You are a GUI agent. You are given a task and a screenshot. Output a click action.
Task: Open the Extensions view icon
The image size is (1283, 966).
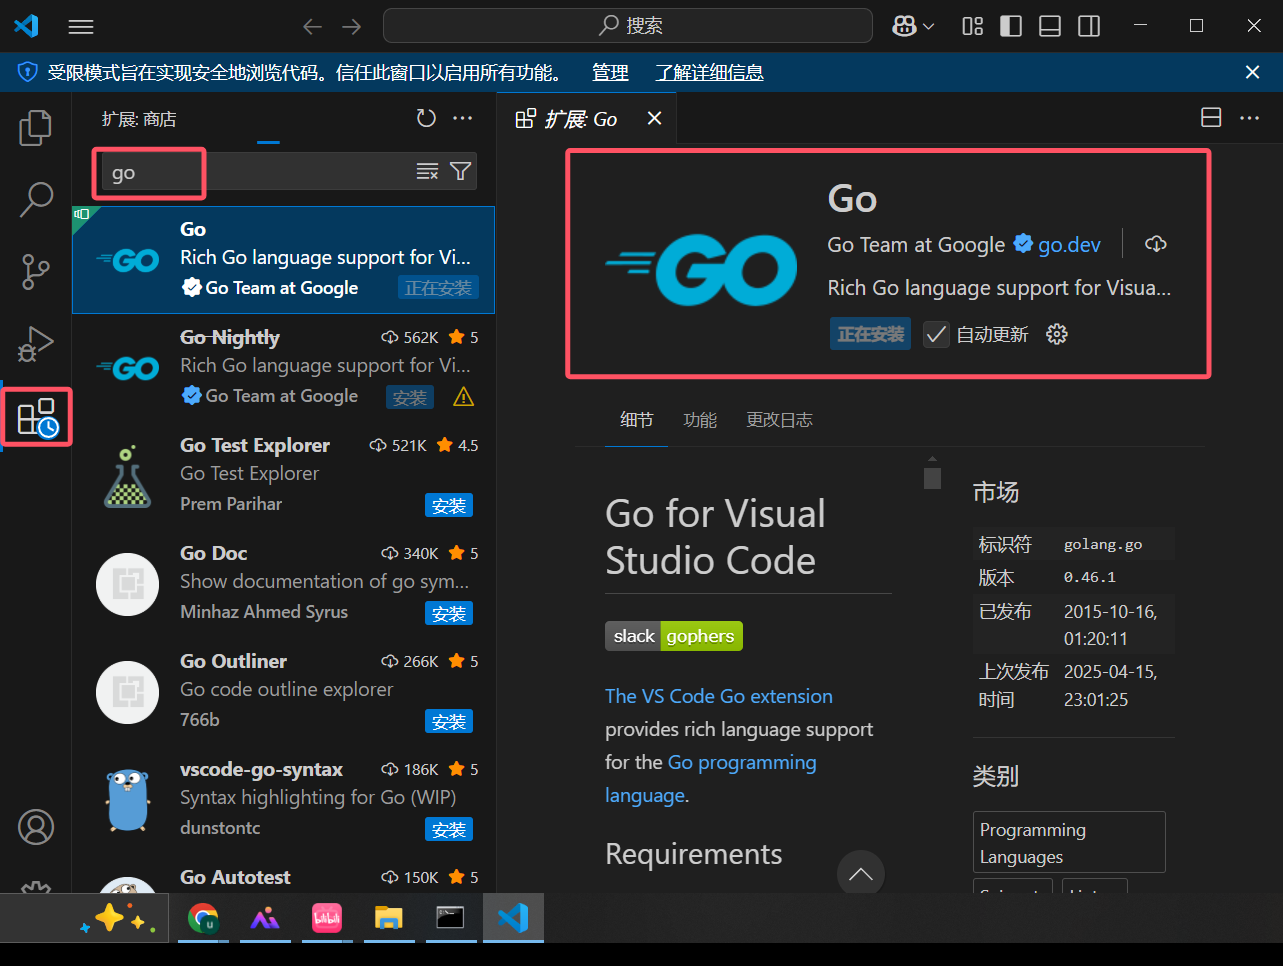point(38,417)
